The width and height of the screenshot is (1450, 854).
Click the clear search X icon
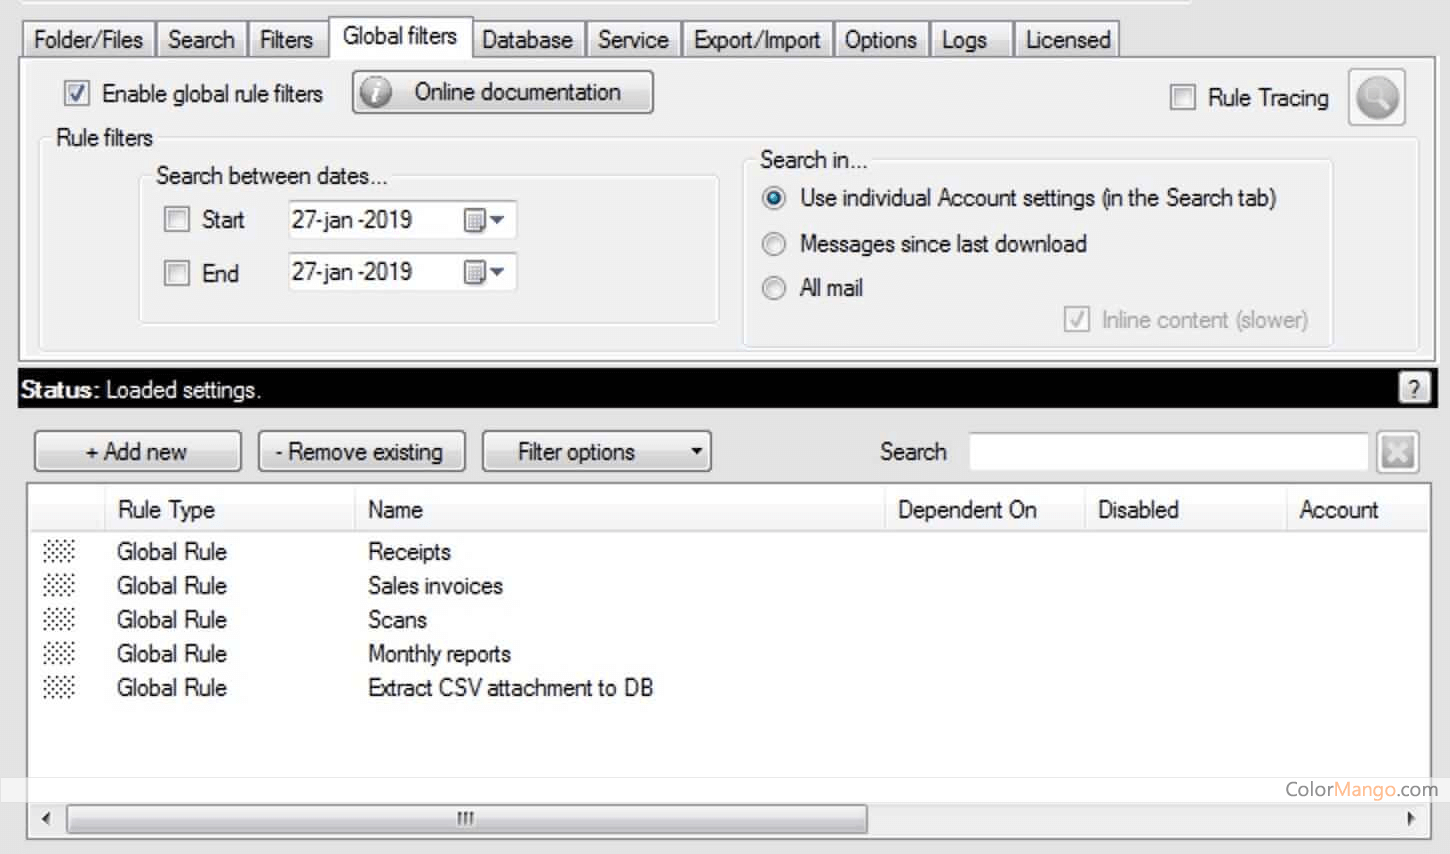(x=1397, y=451)
